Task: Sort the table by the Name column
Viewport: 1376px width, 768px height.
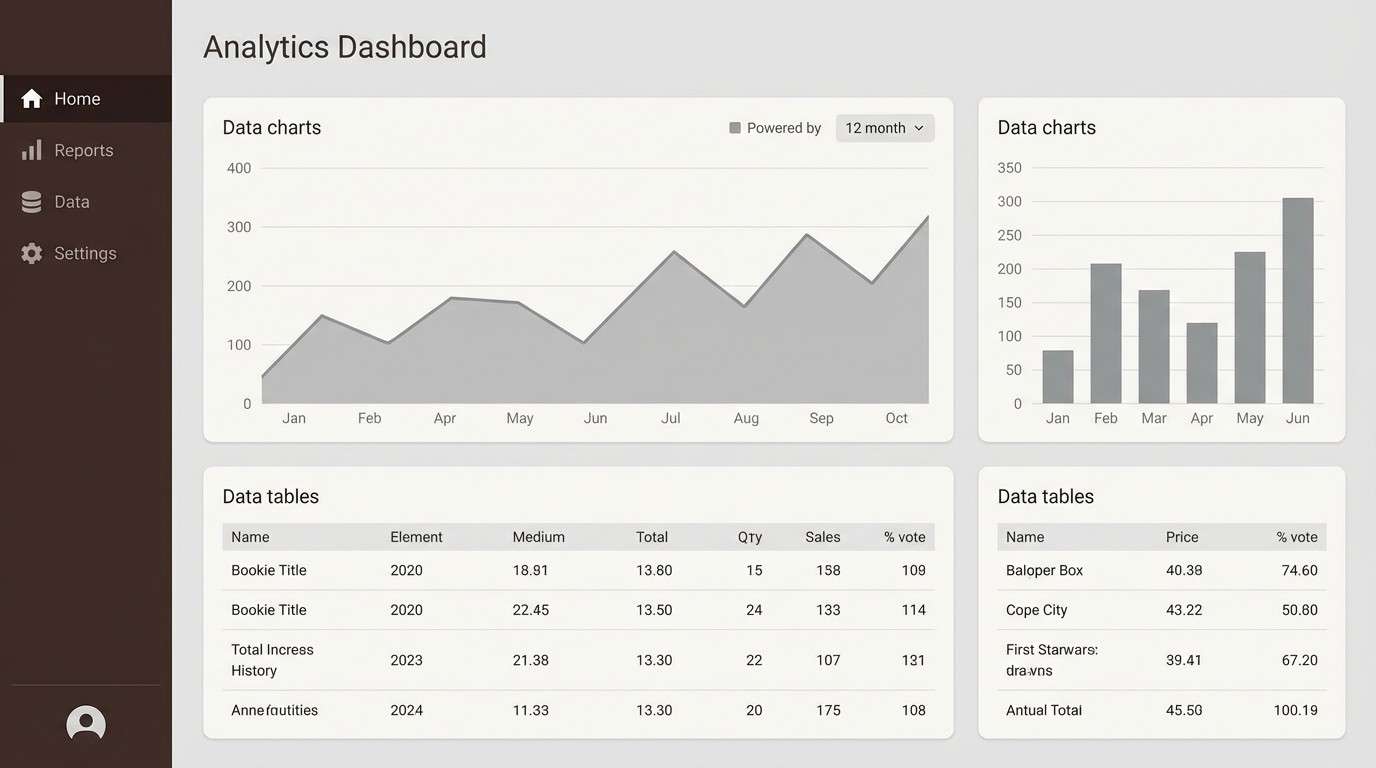Action: [249, 537]
